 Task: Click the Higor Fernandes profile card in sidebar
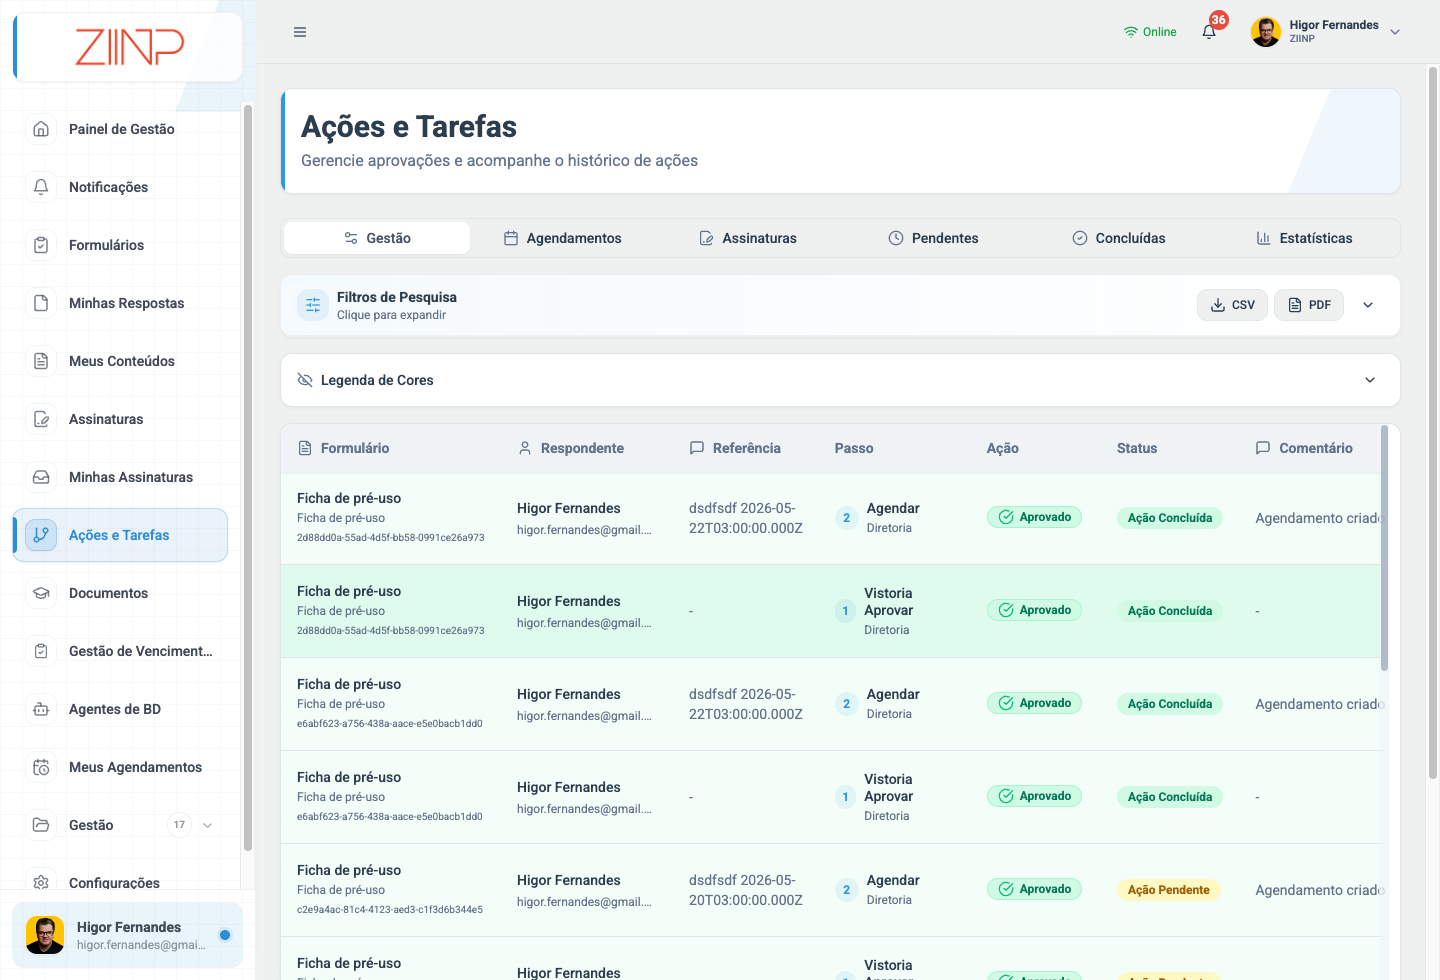coord(127,935)
